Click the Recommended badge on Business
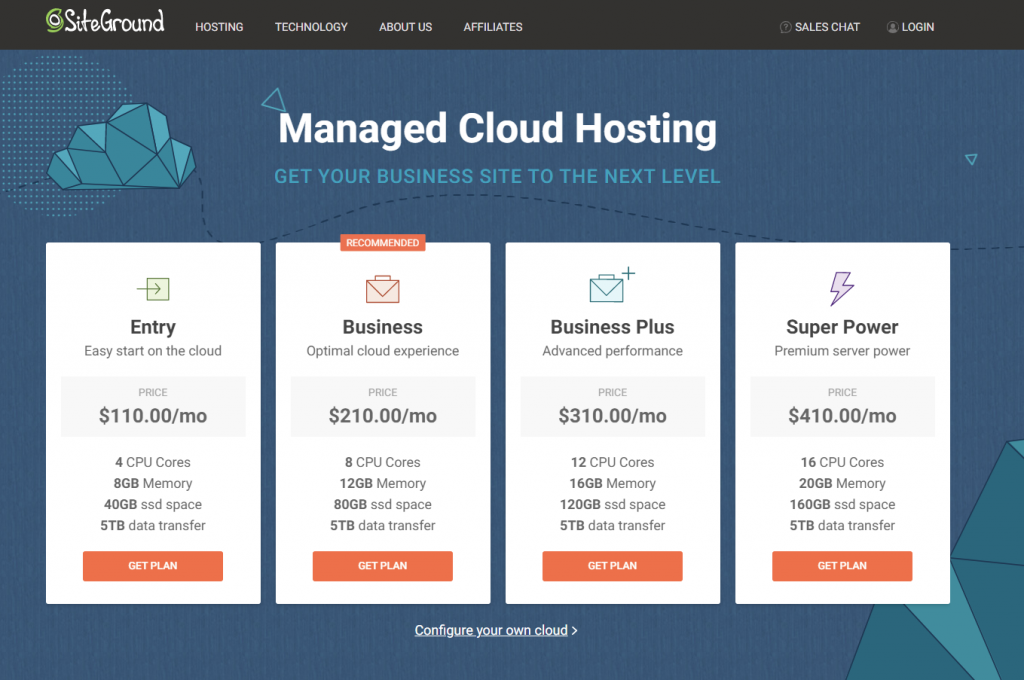 pos(383,242)
